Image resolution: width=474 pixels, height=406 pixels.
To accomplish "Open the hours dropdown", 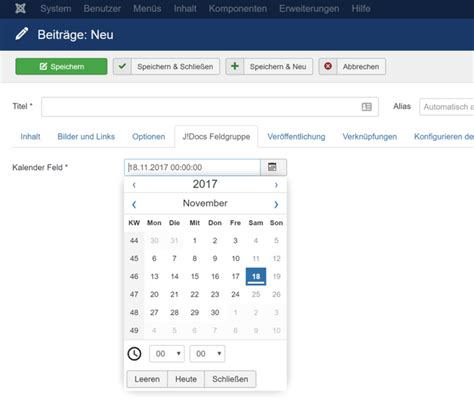I will (x=167, y=354).
